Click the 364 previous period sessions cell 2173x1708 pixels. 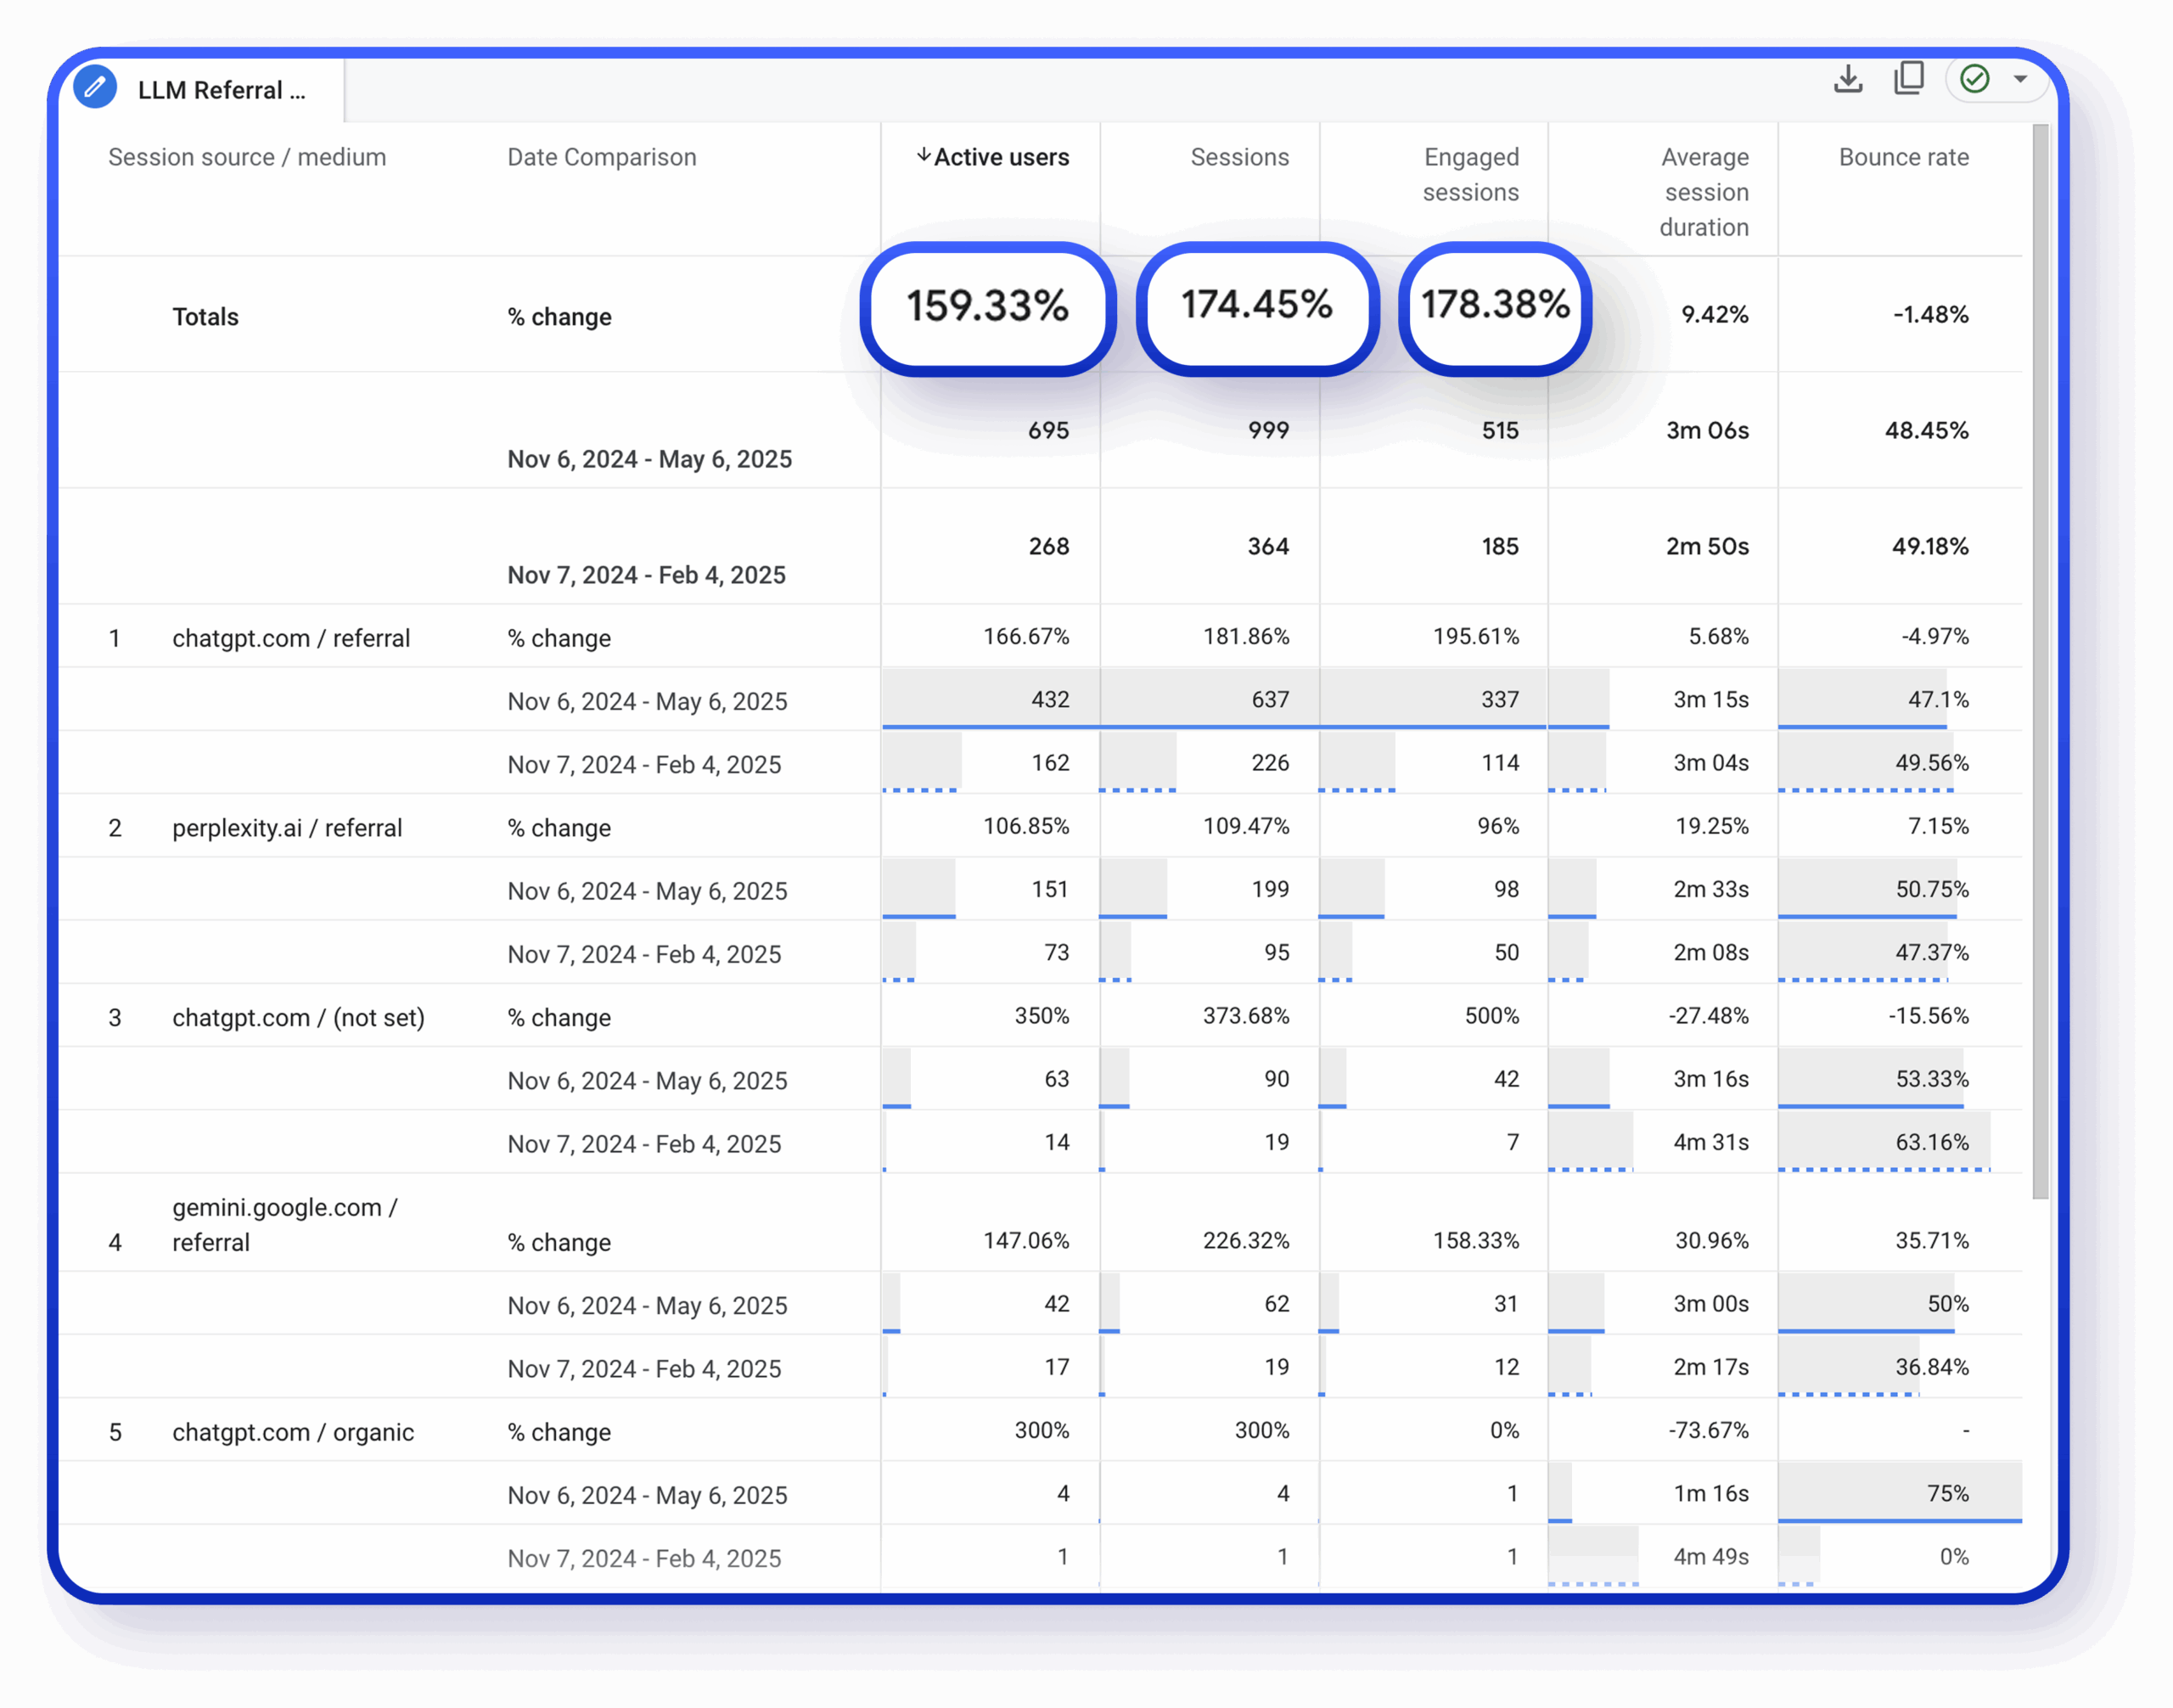[x=1268, y=547]
